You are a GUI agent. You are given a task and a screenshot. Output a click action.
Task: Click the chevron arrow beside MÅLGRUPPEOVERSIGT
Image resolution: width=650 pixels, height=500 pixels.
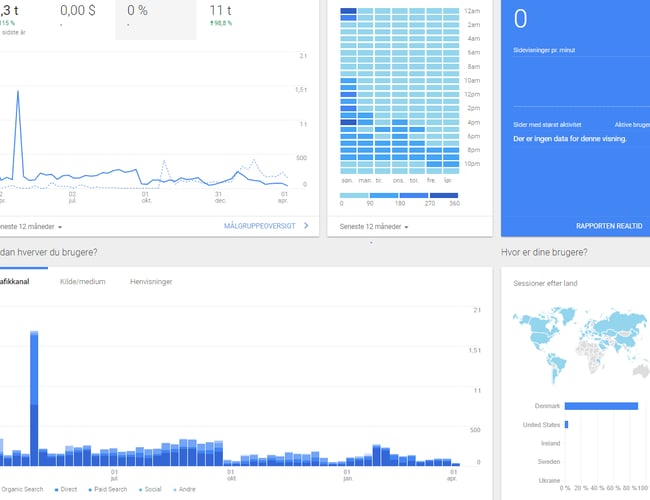point(306,226)
